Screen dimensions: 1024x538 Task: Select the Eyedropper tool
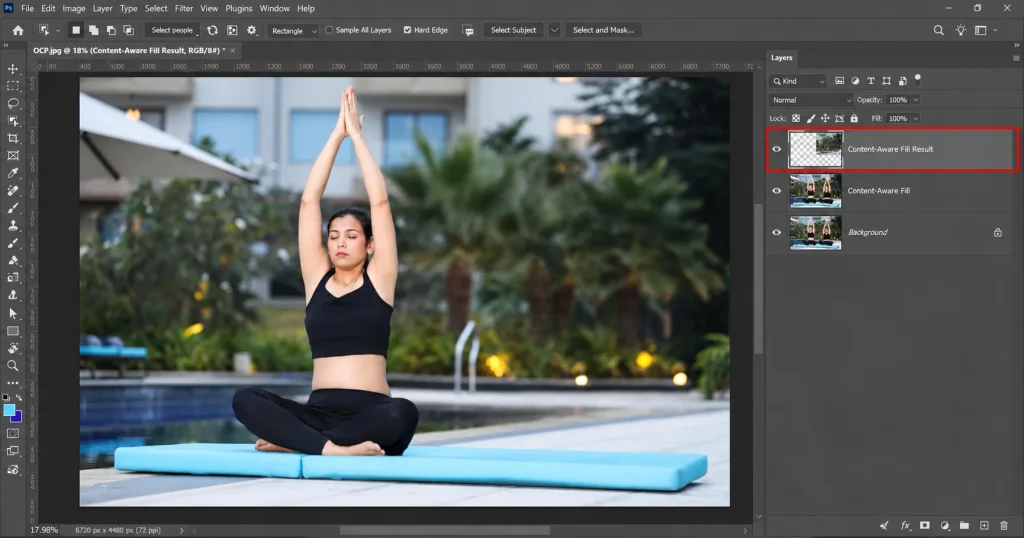point(12,173)
